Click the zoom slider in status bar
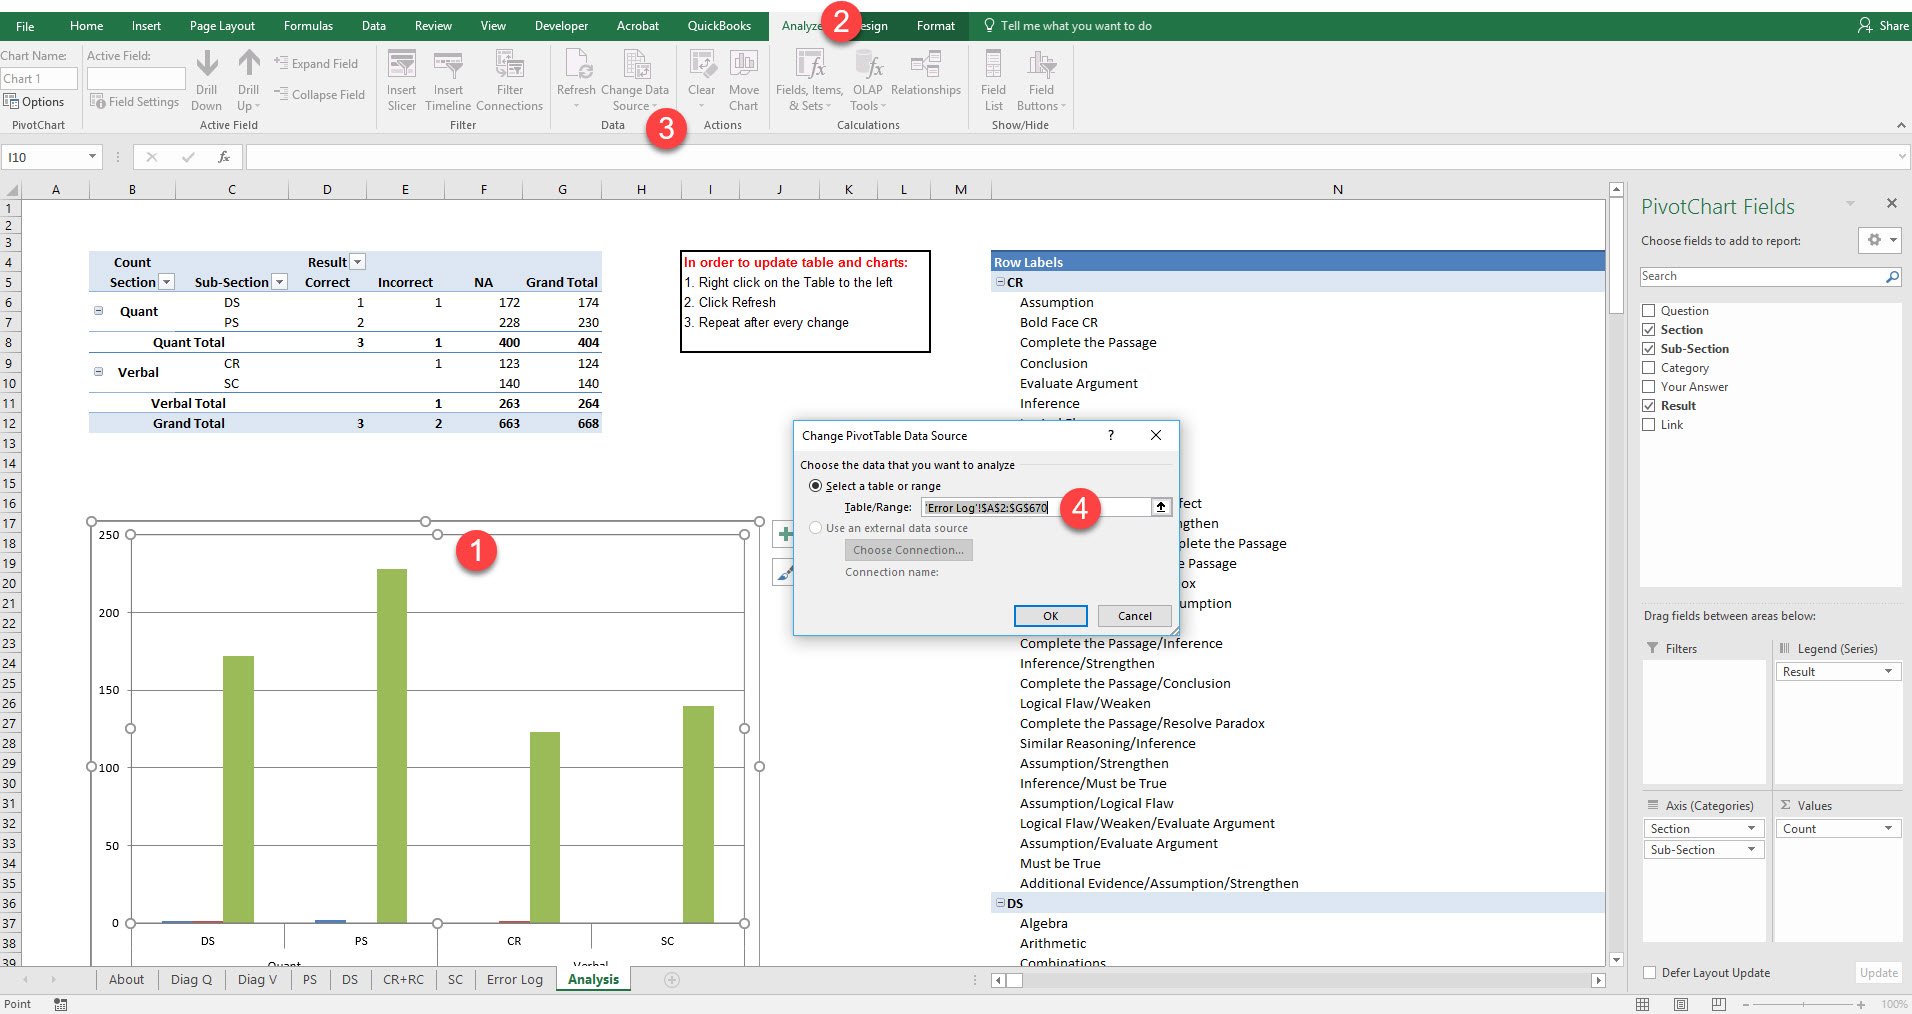 (1802, 1004)
